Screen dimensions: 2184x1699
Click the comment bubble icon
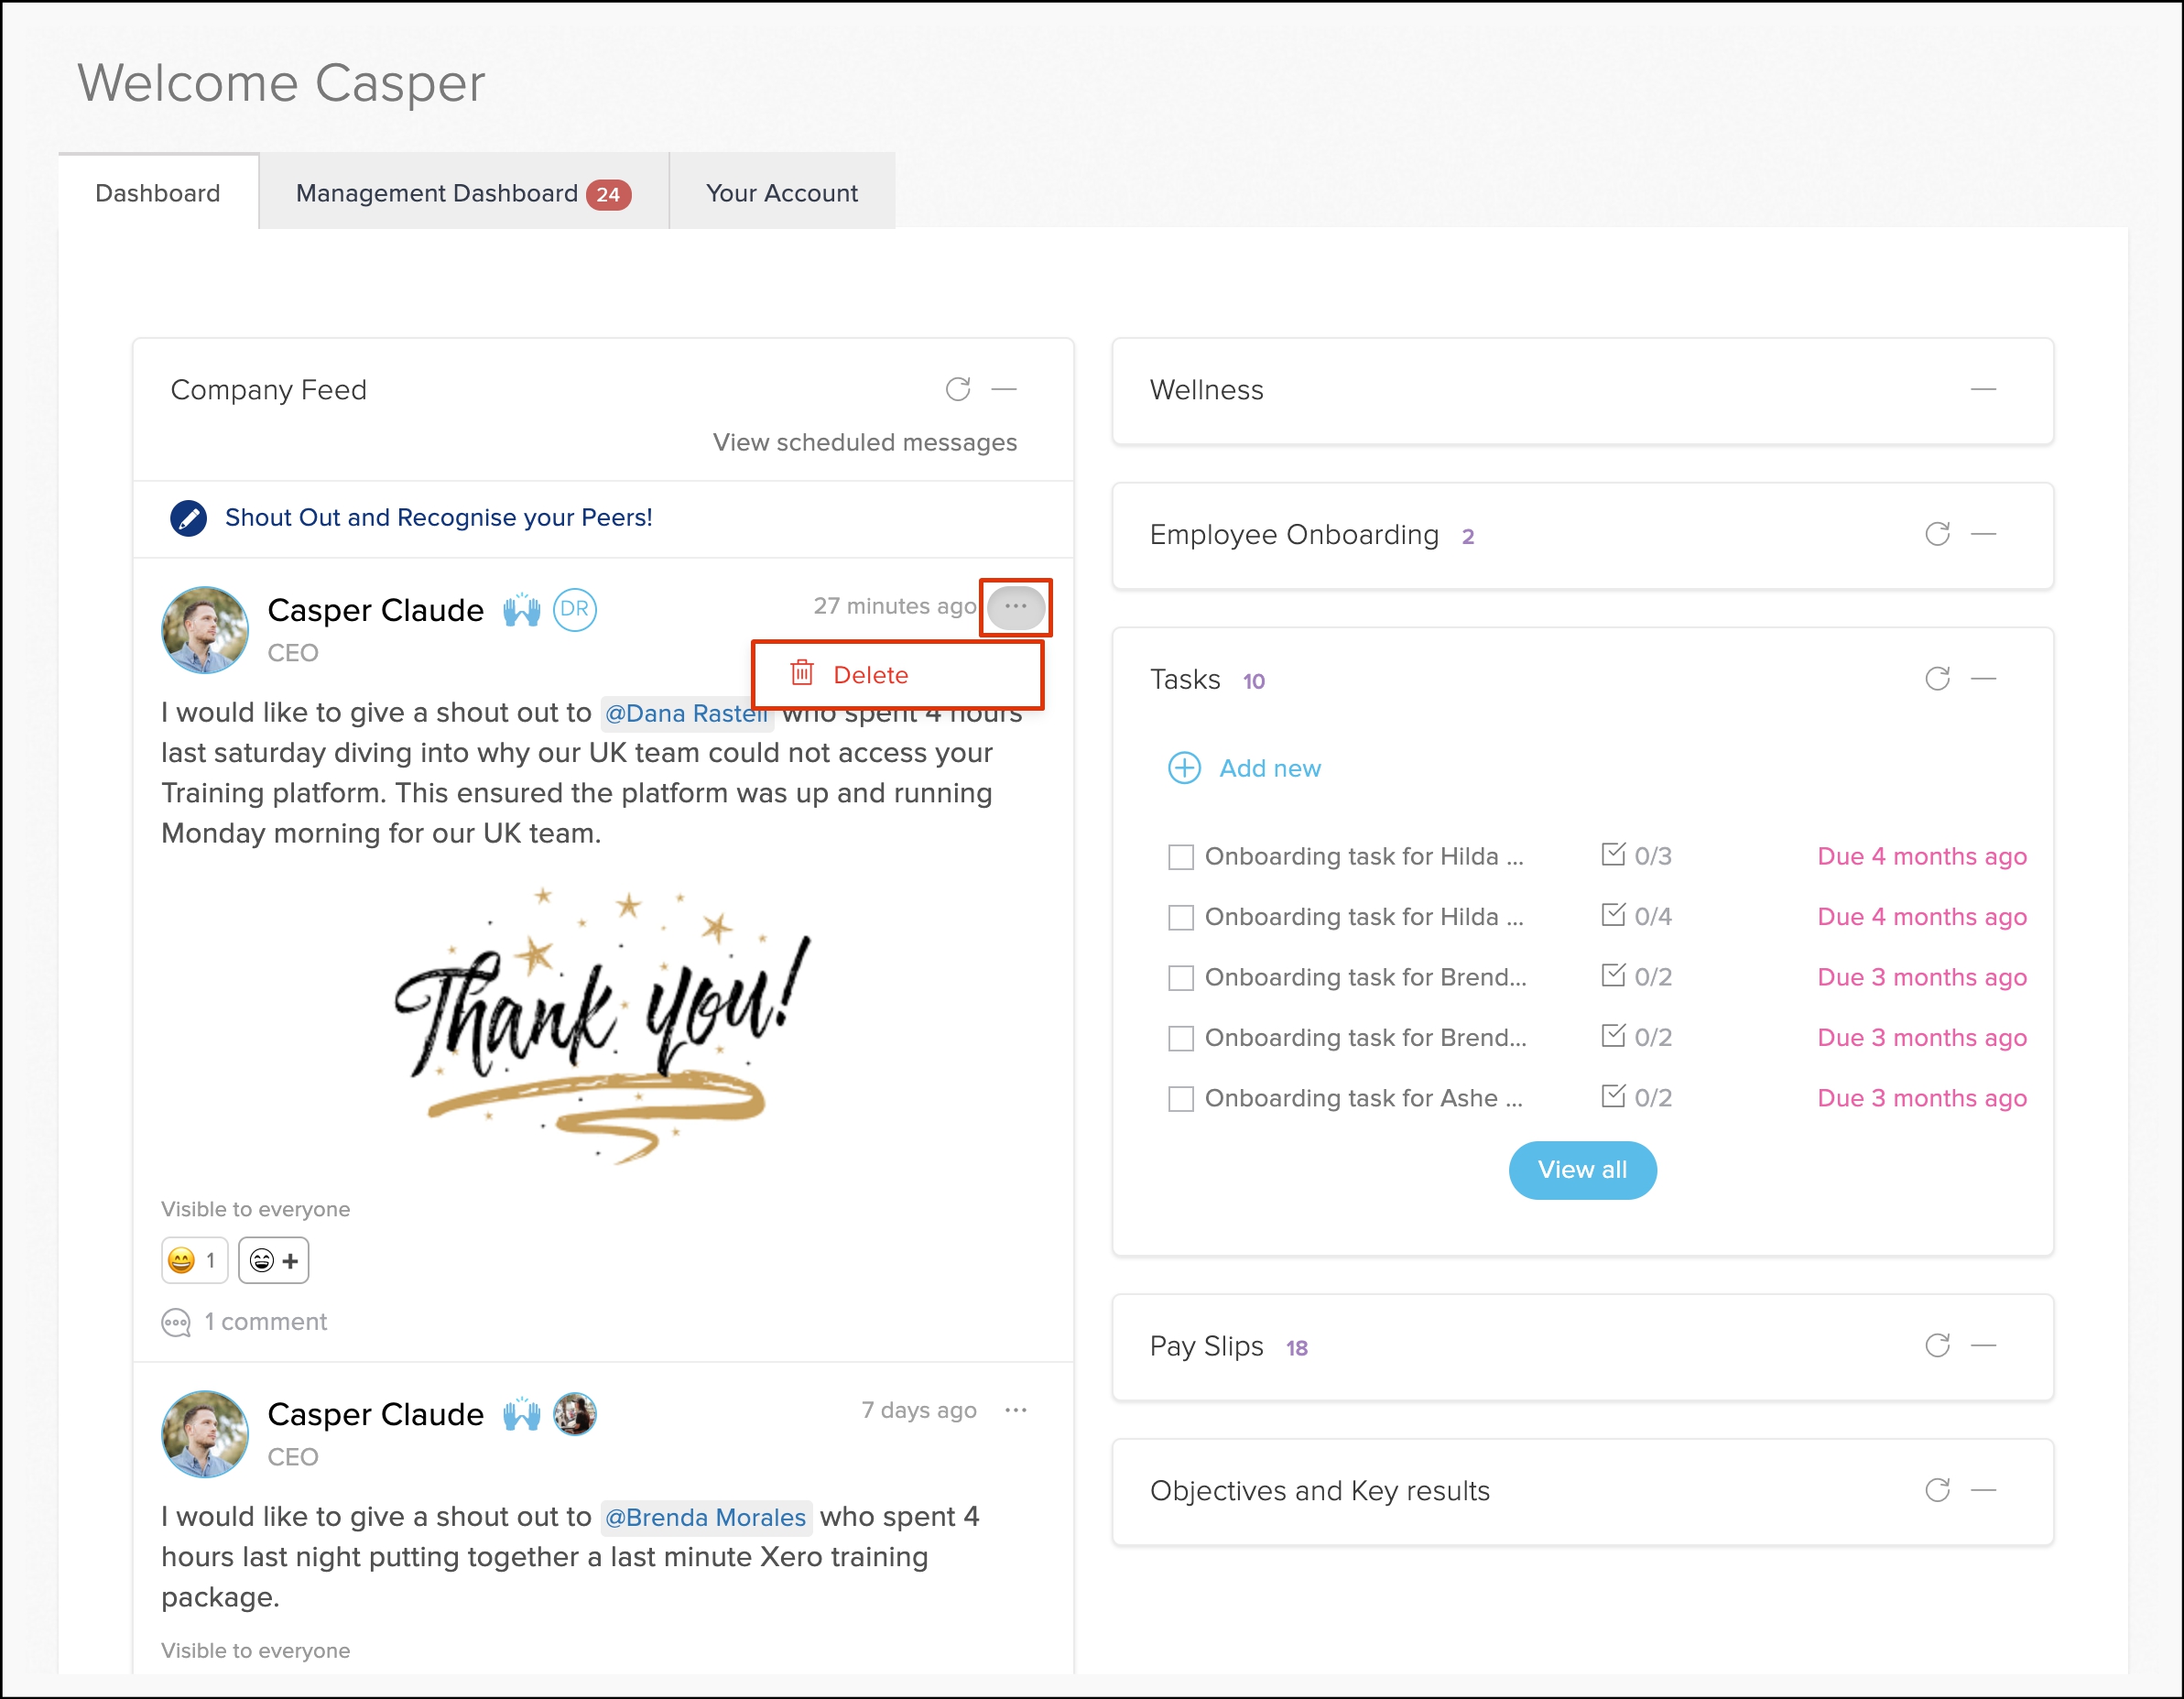(176, 1322)
